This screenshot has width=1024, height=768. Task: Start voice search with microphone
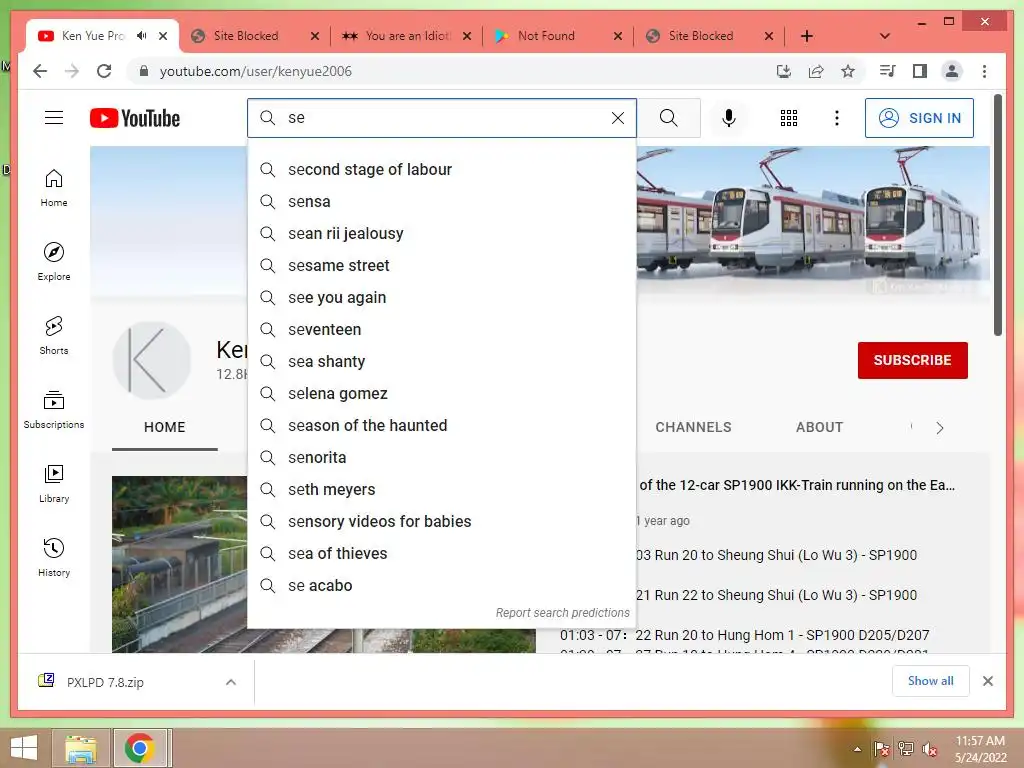tap(729, 118)
